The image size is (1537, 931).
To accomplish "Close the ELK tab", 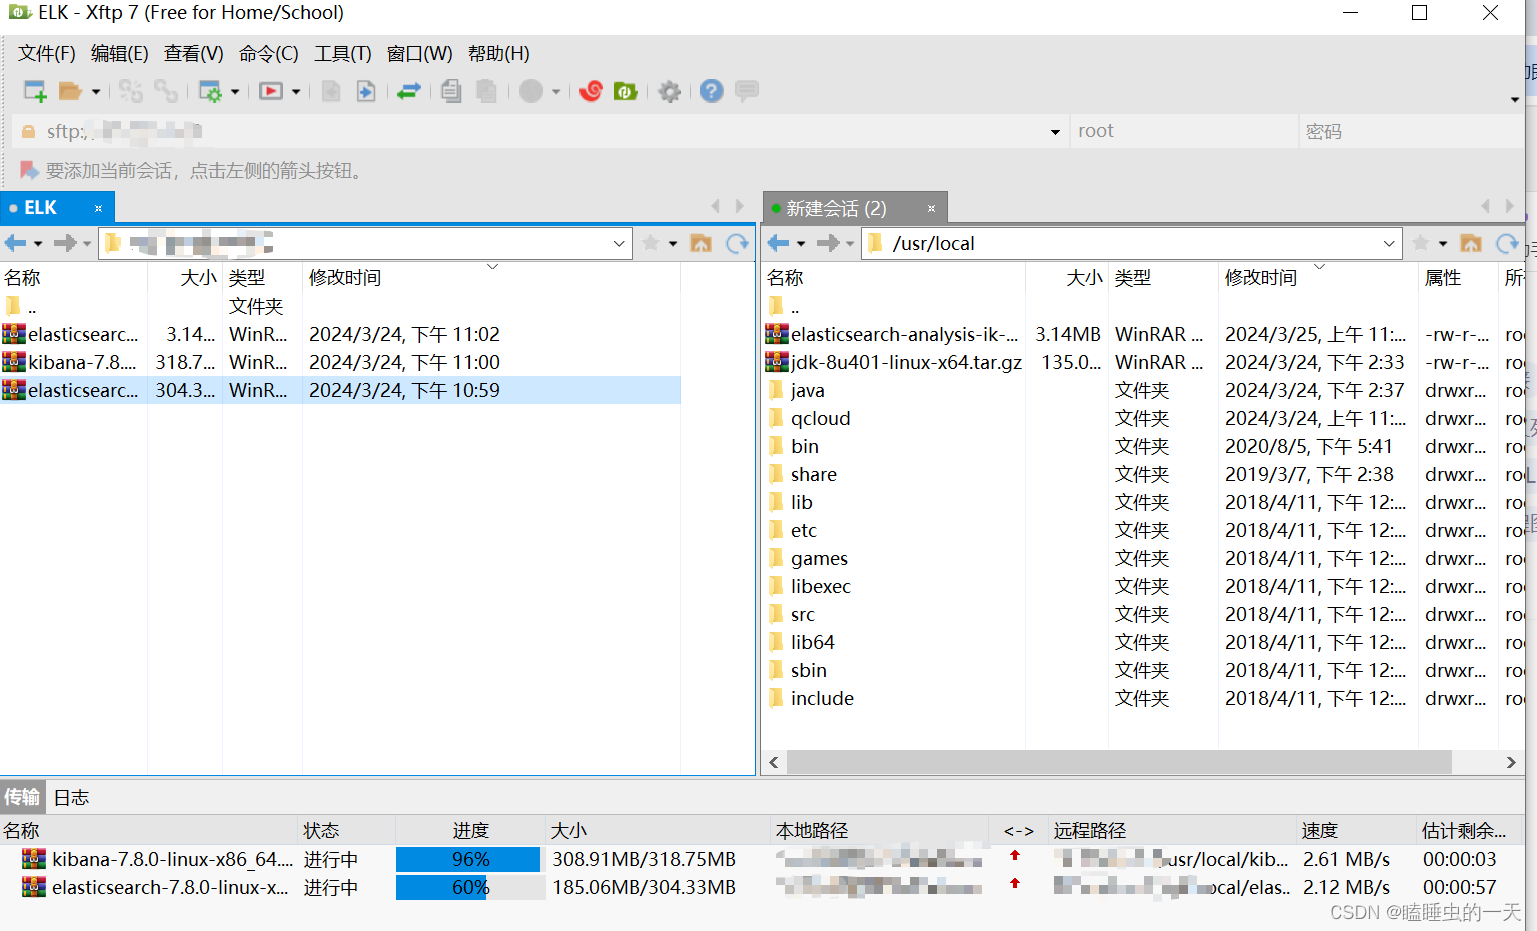I will (x=98, y=208).
